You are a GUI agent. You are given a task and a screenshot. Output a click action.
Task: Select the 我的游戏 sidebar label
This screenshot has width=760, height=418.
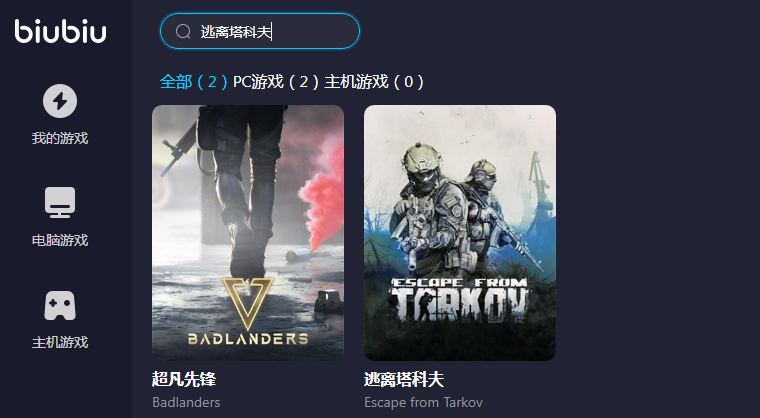(x=60, y=139)
